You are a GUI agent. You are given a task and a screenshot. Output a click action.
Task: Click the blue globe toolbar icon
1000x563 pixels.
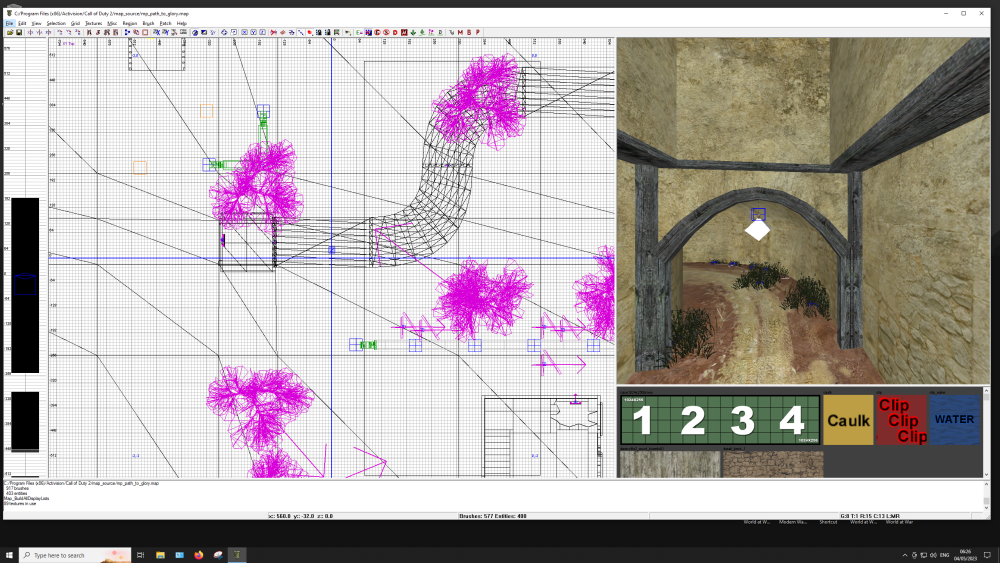[195, 32]
